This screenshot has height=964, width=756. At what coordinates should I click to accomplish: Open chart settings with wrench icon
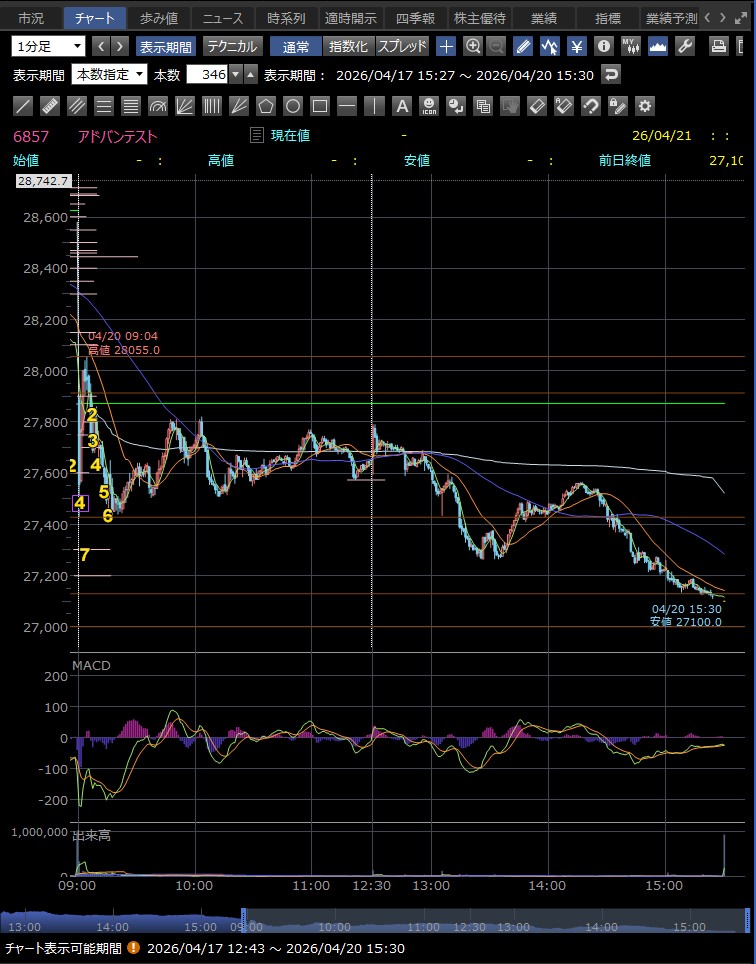(x=685, y=46)
